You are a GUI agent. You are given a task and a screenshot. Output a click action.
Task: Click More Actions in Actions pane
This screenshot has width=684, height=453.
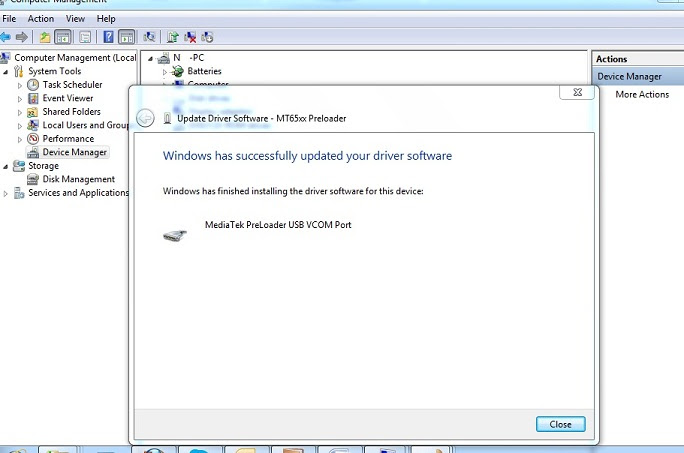[642, 94]
